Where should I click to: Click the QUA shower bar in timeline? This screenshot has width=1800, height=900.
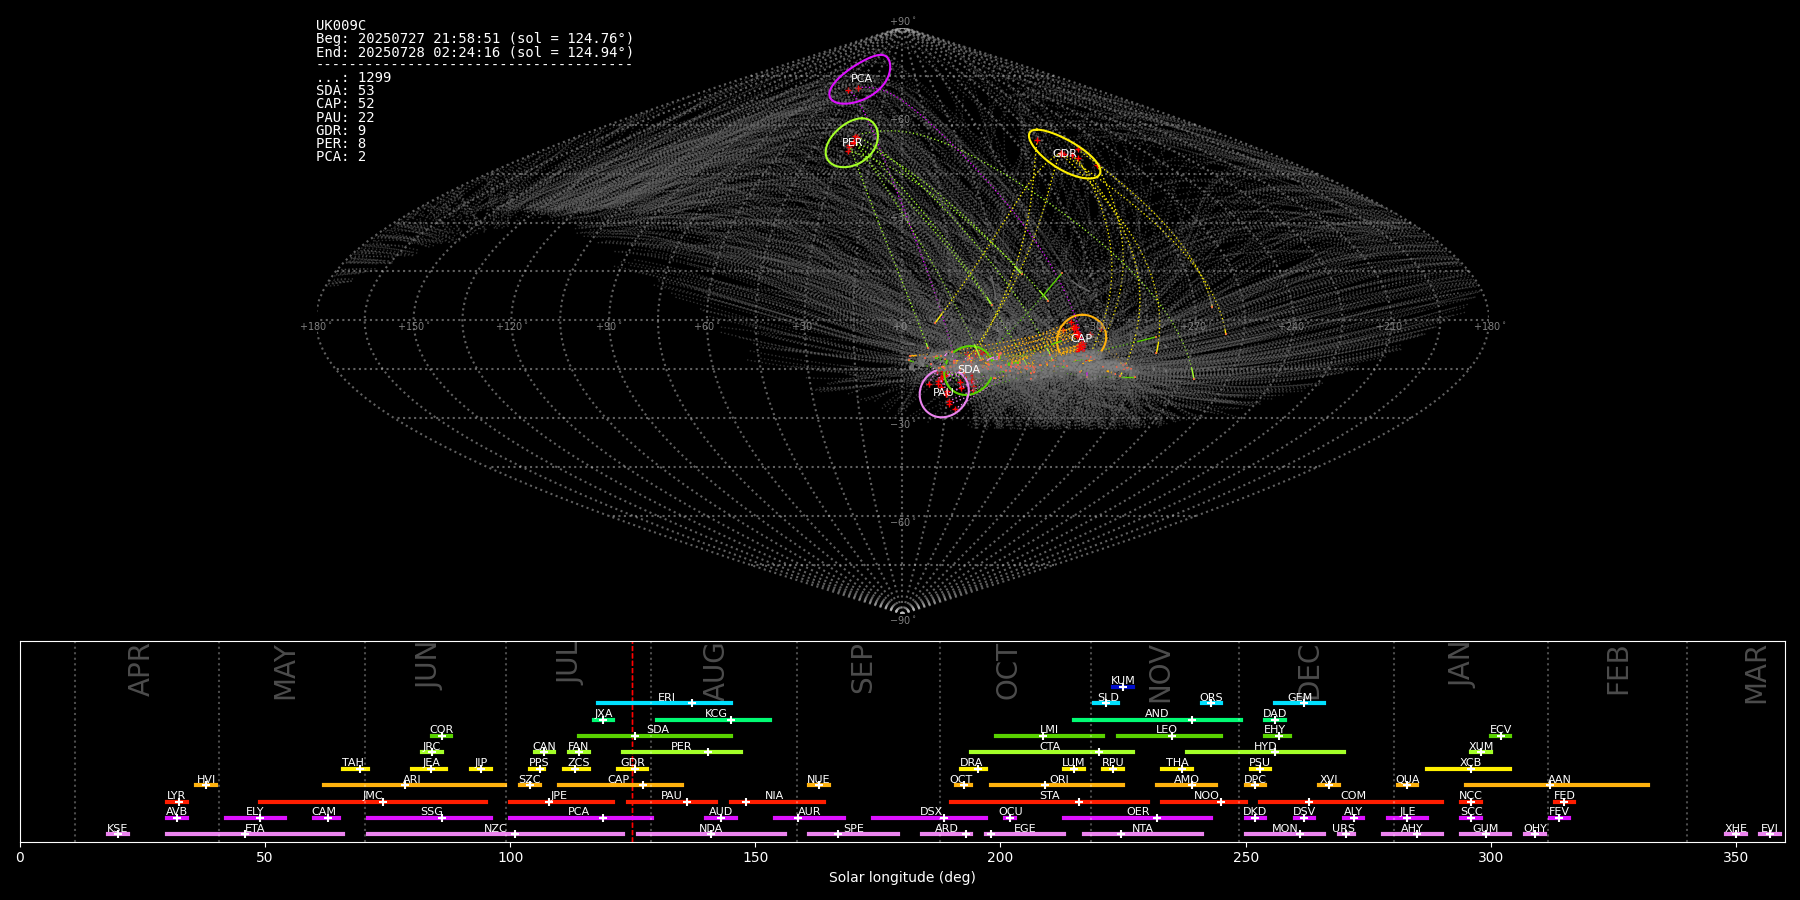pyautogui.click(x=1408, y=785)
